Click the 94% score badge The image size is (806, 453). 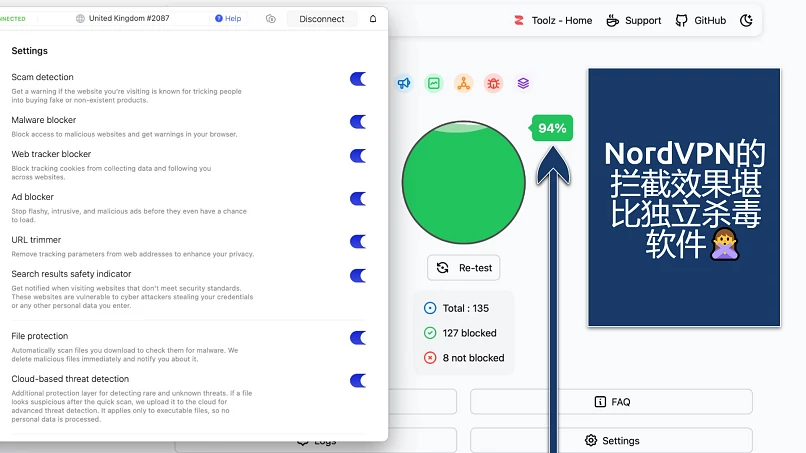point(552,128)
